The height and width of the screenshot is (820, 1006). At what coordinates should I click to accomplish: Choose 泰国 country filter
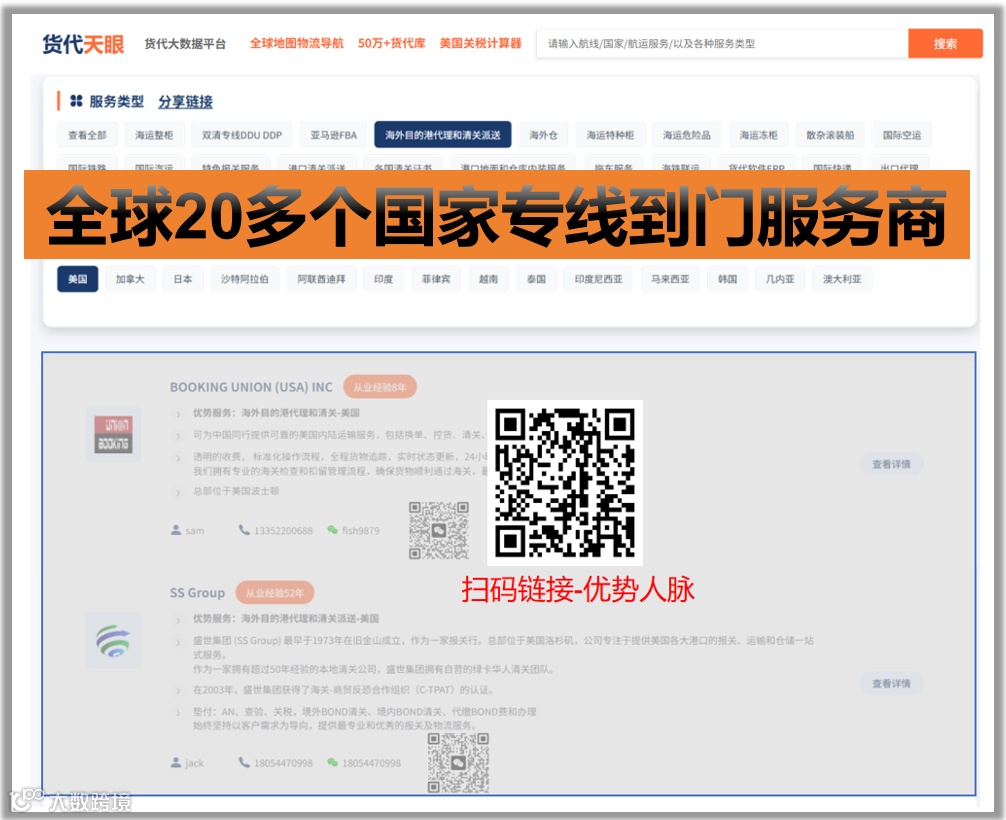pyautogui.click(x=536, y=279)
